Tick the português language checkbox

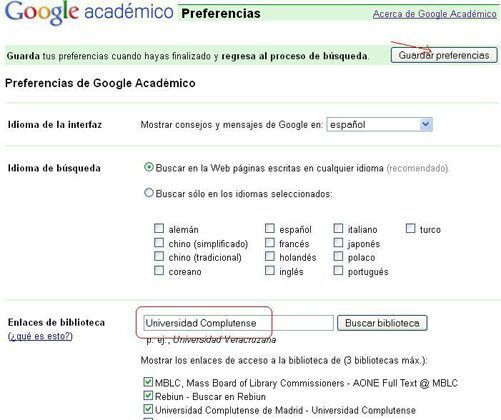pyautogui.click(x=338, y=270)
